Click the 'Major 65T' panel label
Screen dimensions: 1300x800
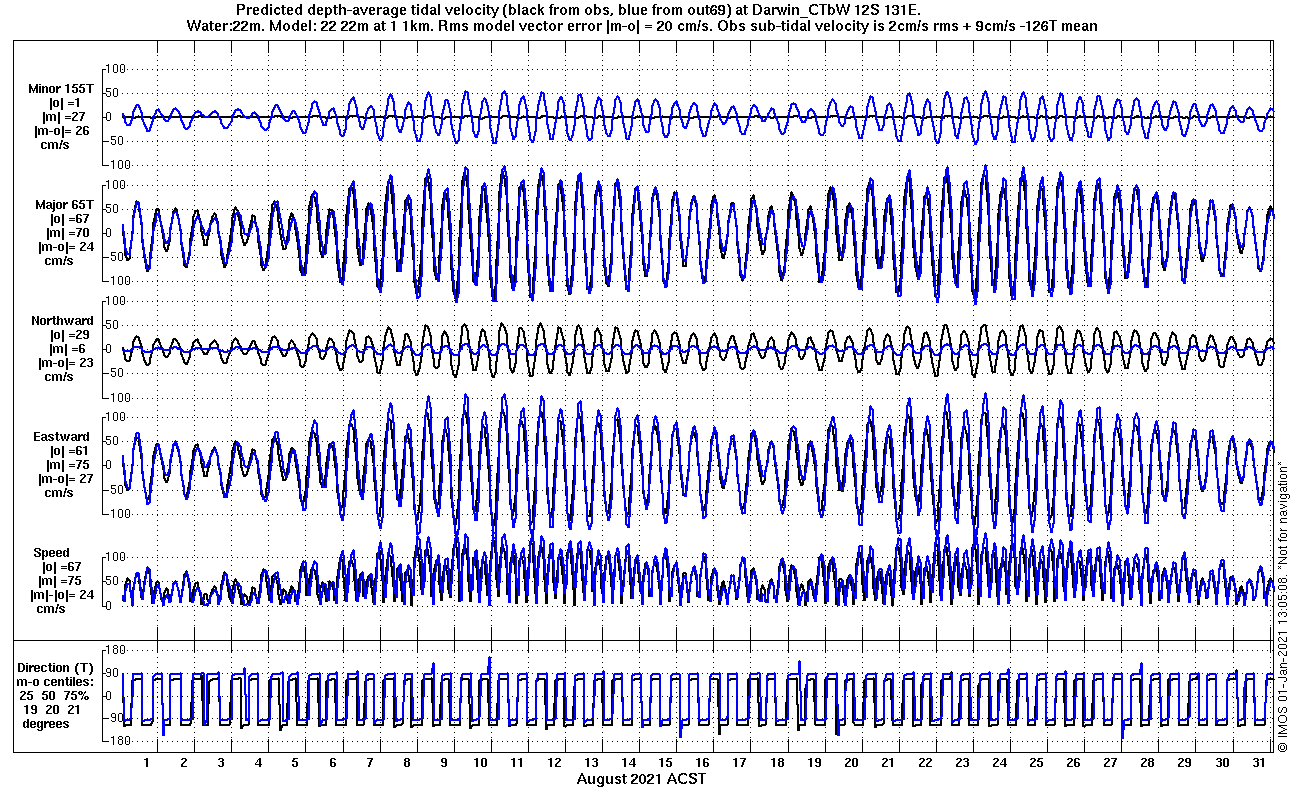[64, 205]
